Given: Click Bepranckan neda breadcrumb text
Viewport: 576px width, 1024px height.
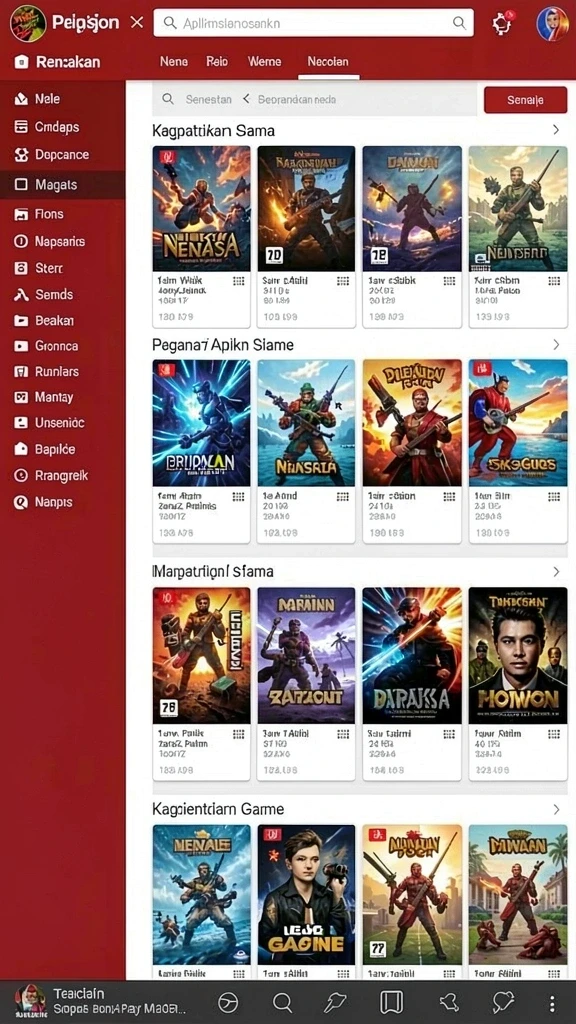Looking at the screenshot, I should (x=297, y=99).
